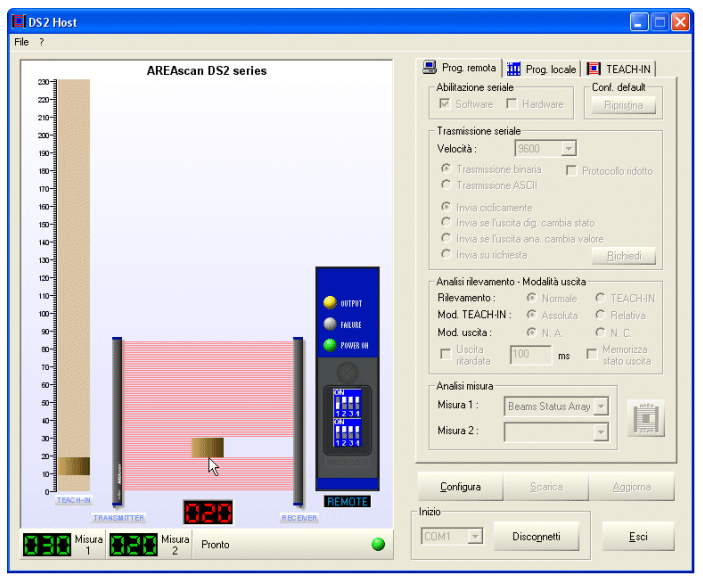Click the Richiedi button
The height and width of the screenshot is (581, 703).
pyautogui.click(x=624, y=256)
